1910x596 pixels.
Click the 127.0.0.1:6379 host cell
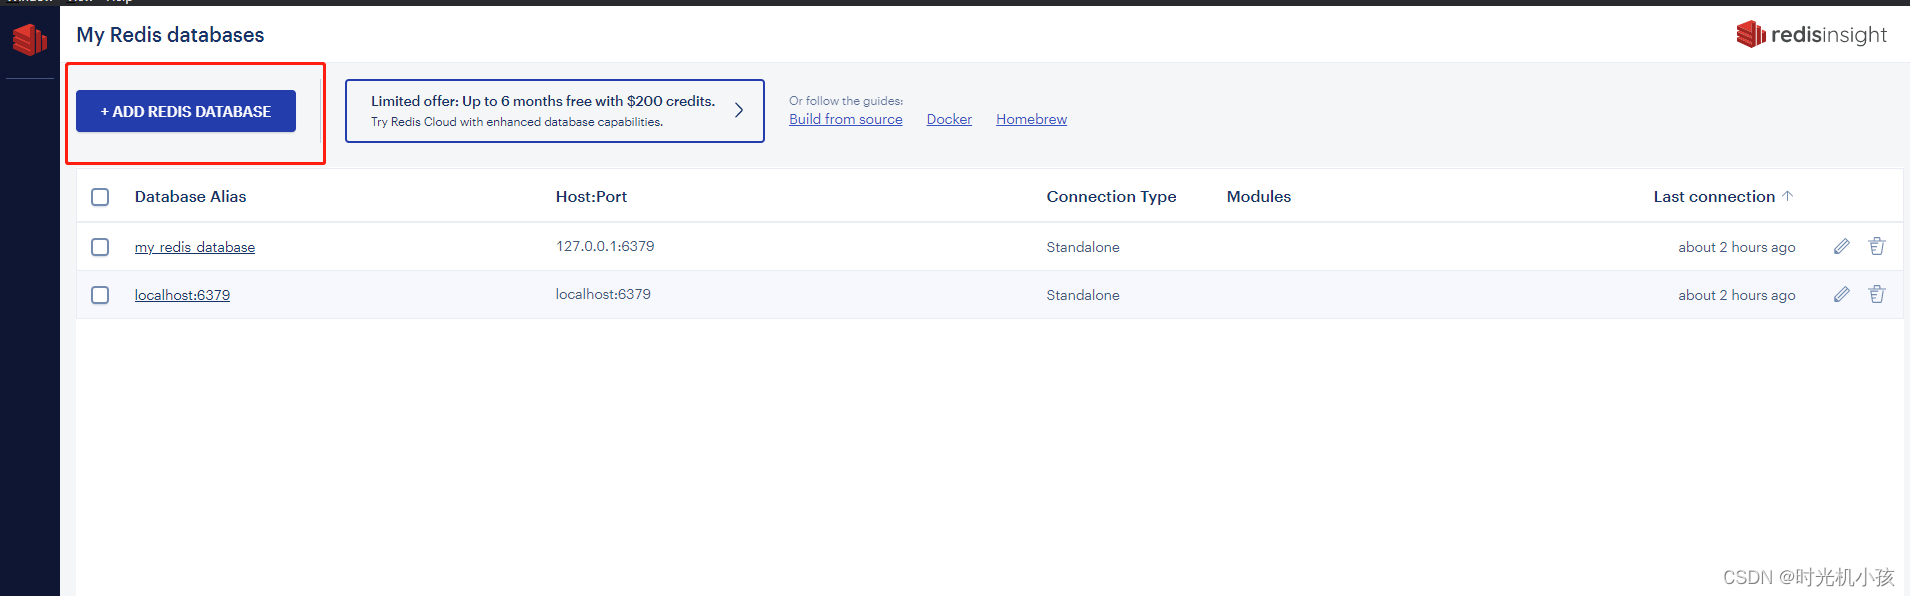pos(605,246)
